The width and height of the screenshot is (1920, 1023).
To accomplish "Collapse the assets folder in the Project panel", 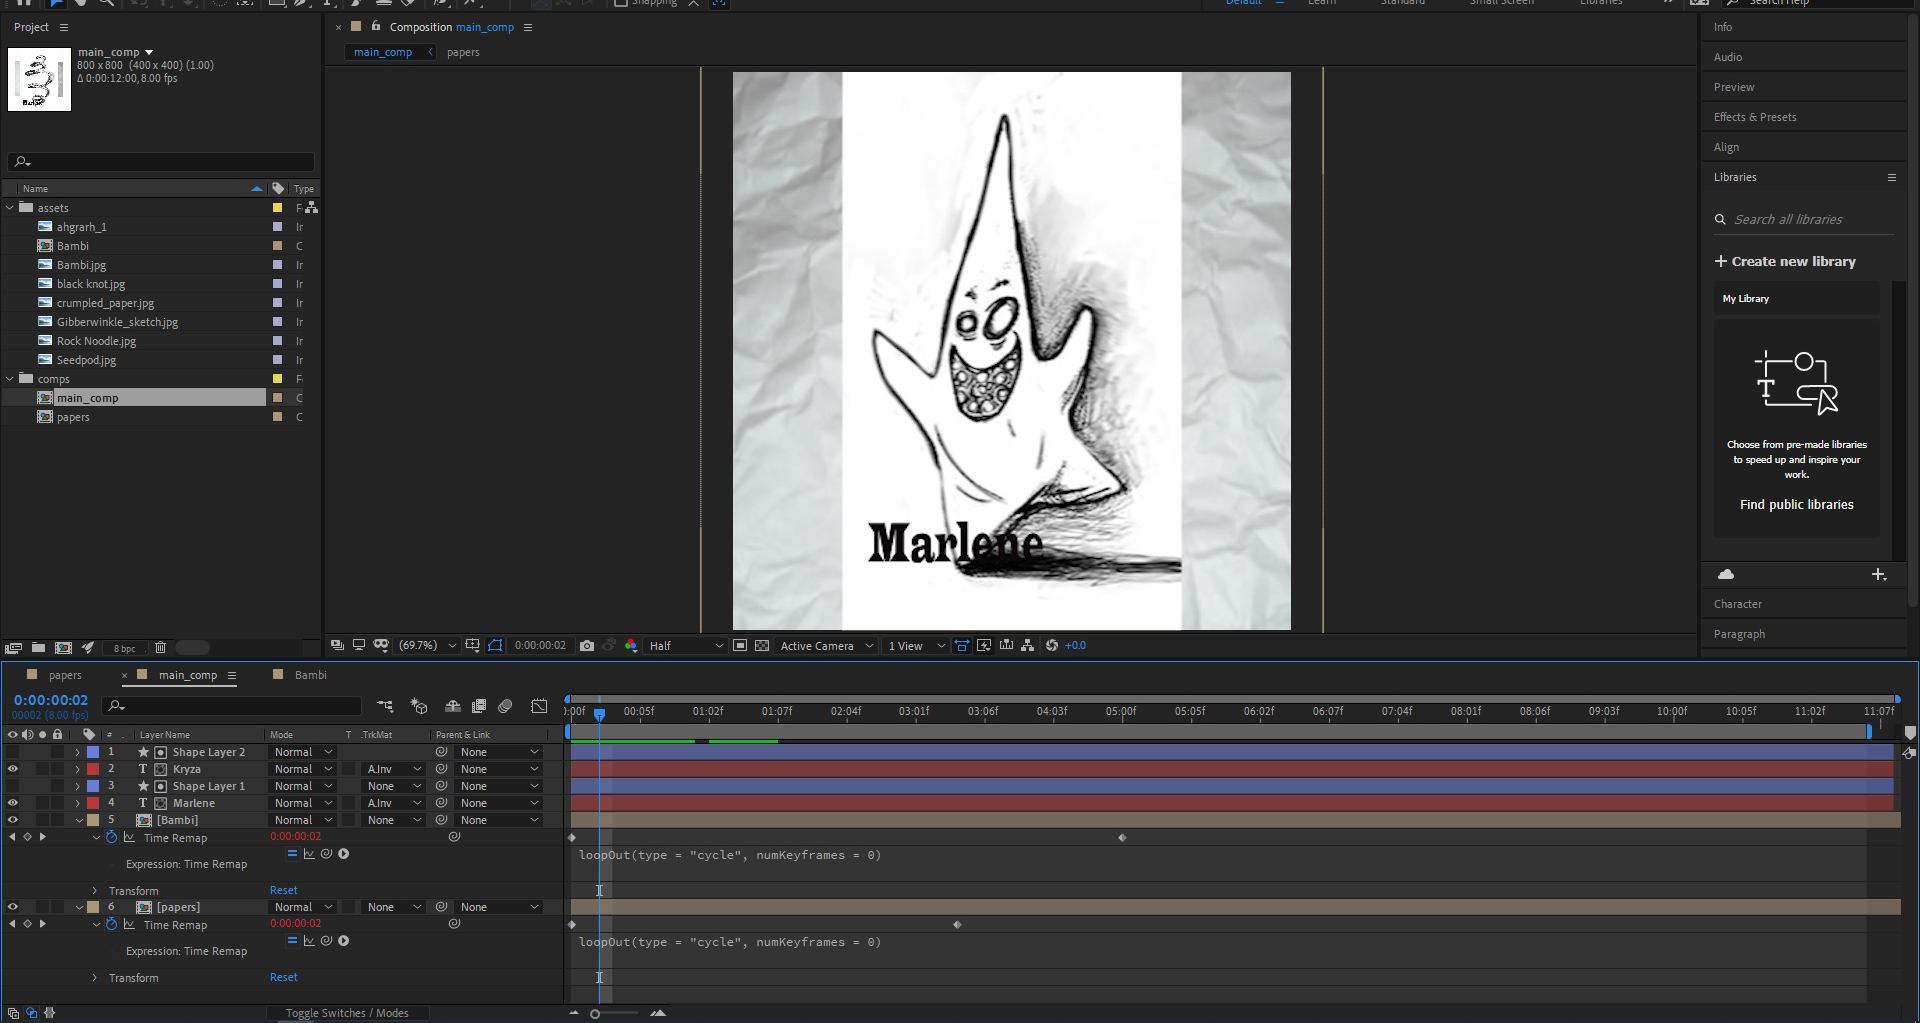I will coord(10,207).
